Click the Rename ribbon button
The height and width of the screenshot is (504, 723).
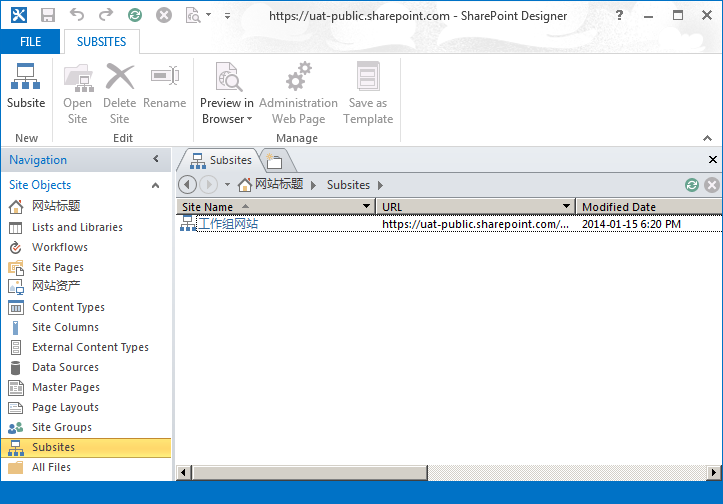(165, 87)
